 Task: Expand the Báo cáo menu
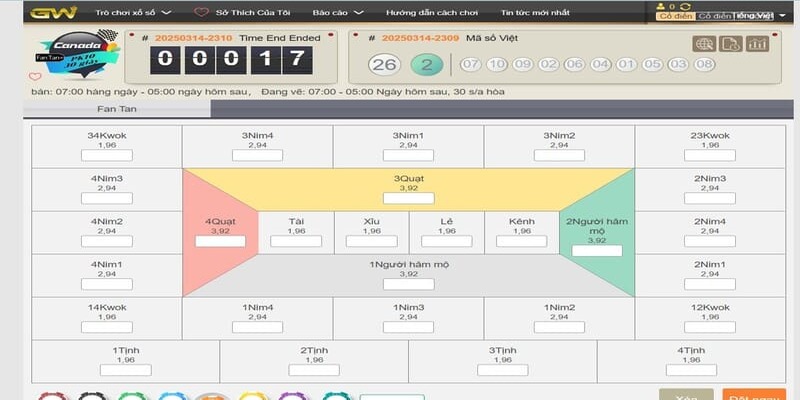coord(338,13)
